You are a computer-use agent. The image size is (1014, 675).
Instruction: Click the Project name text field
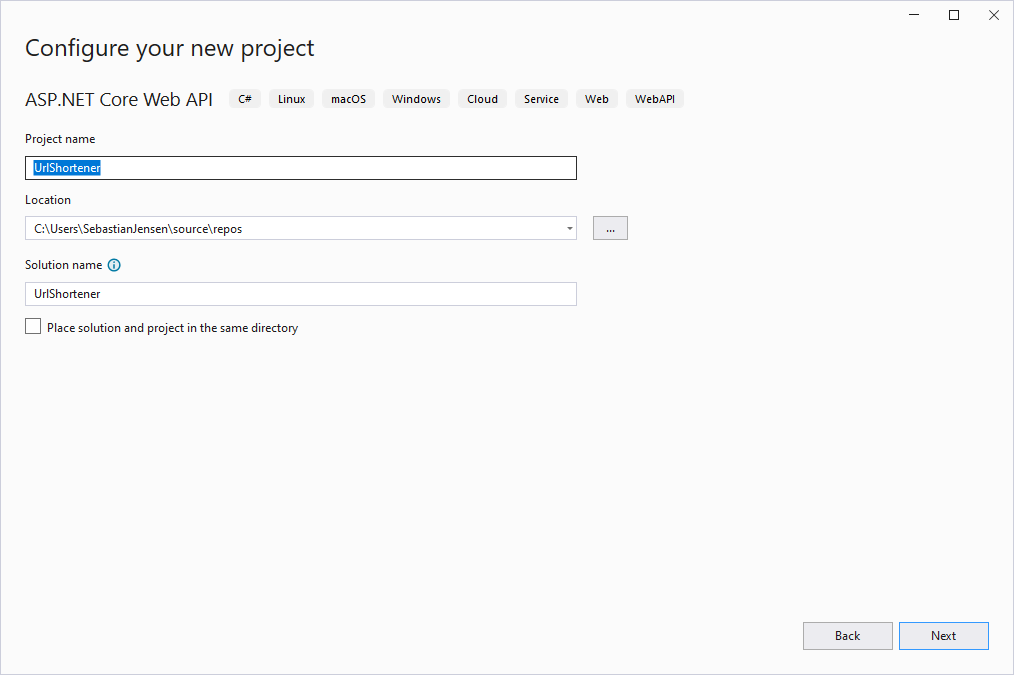point(300,168)
